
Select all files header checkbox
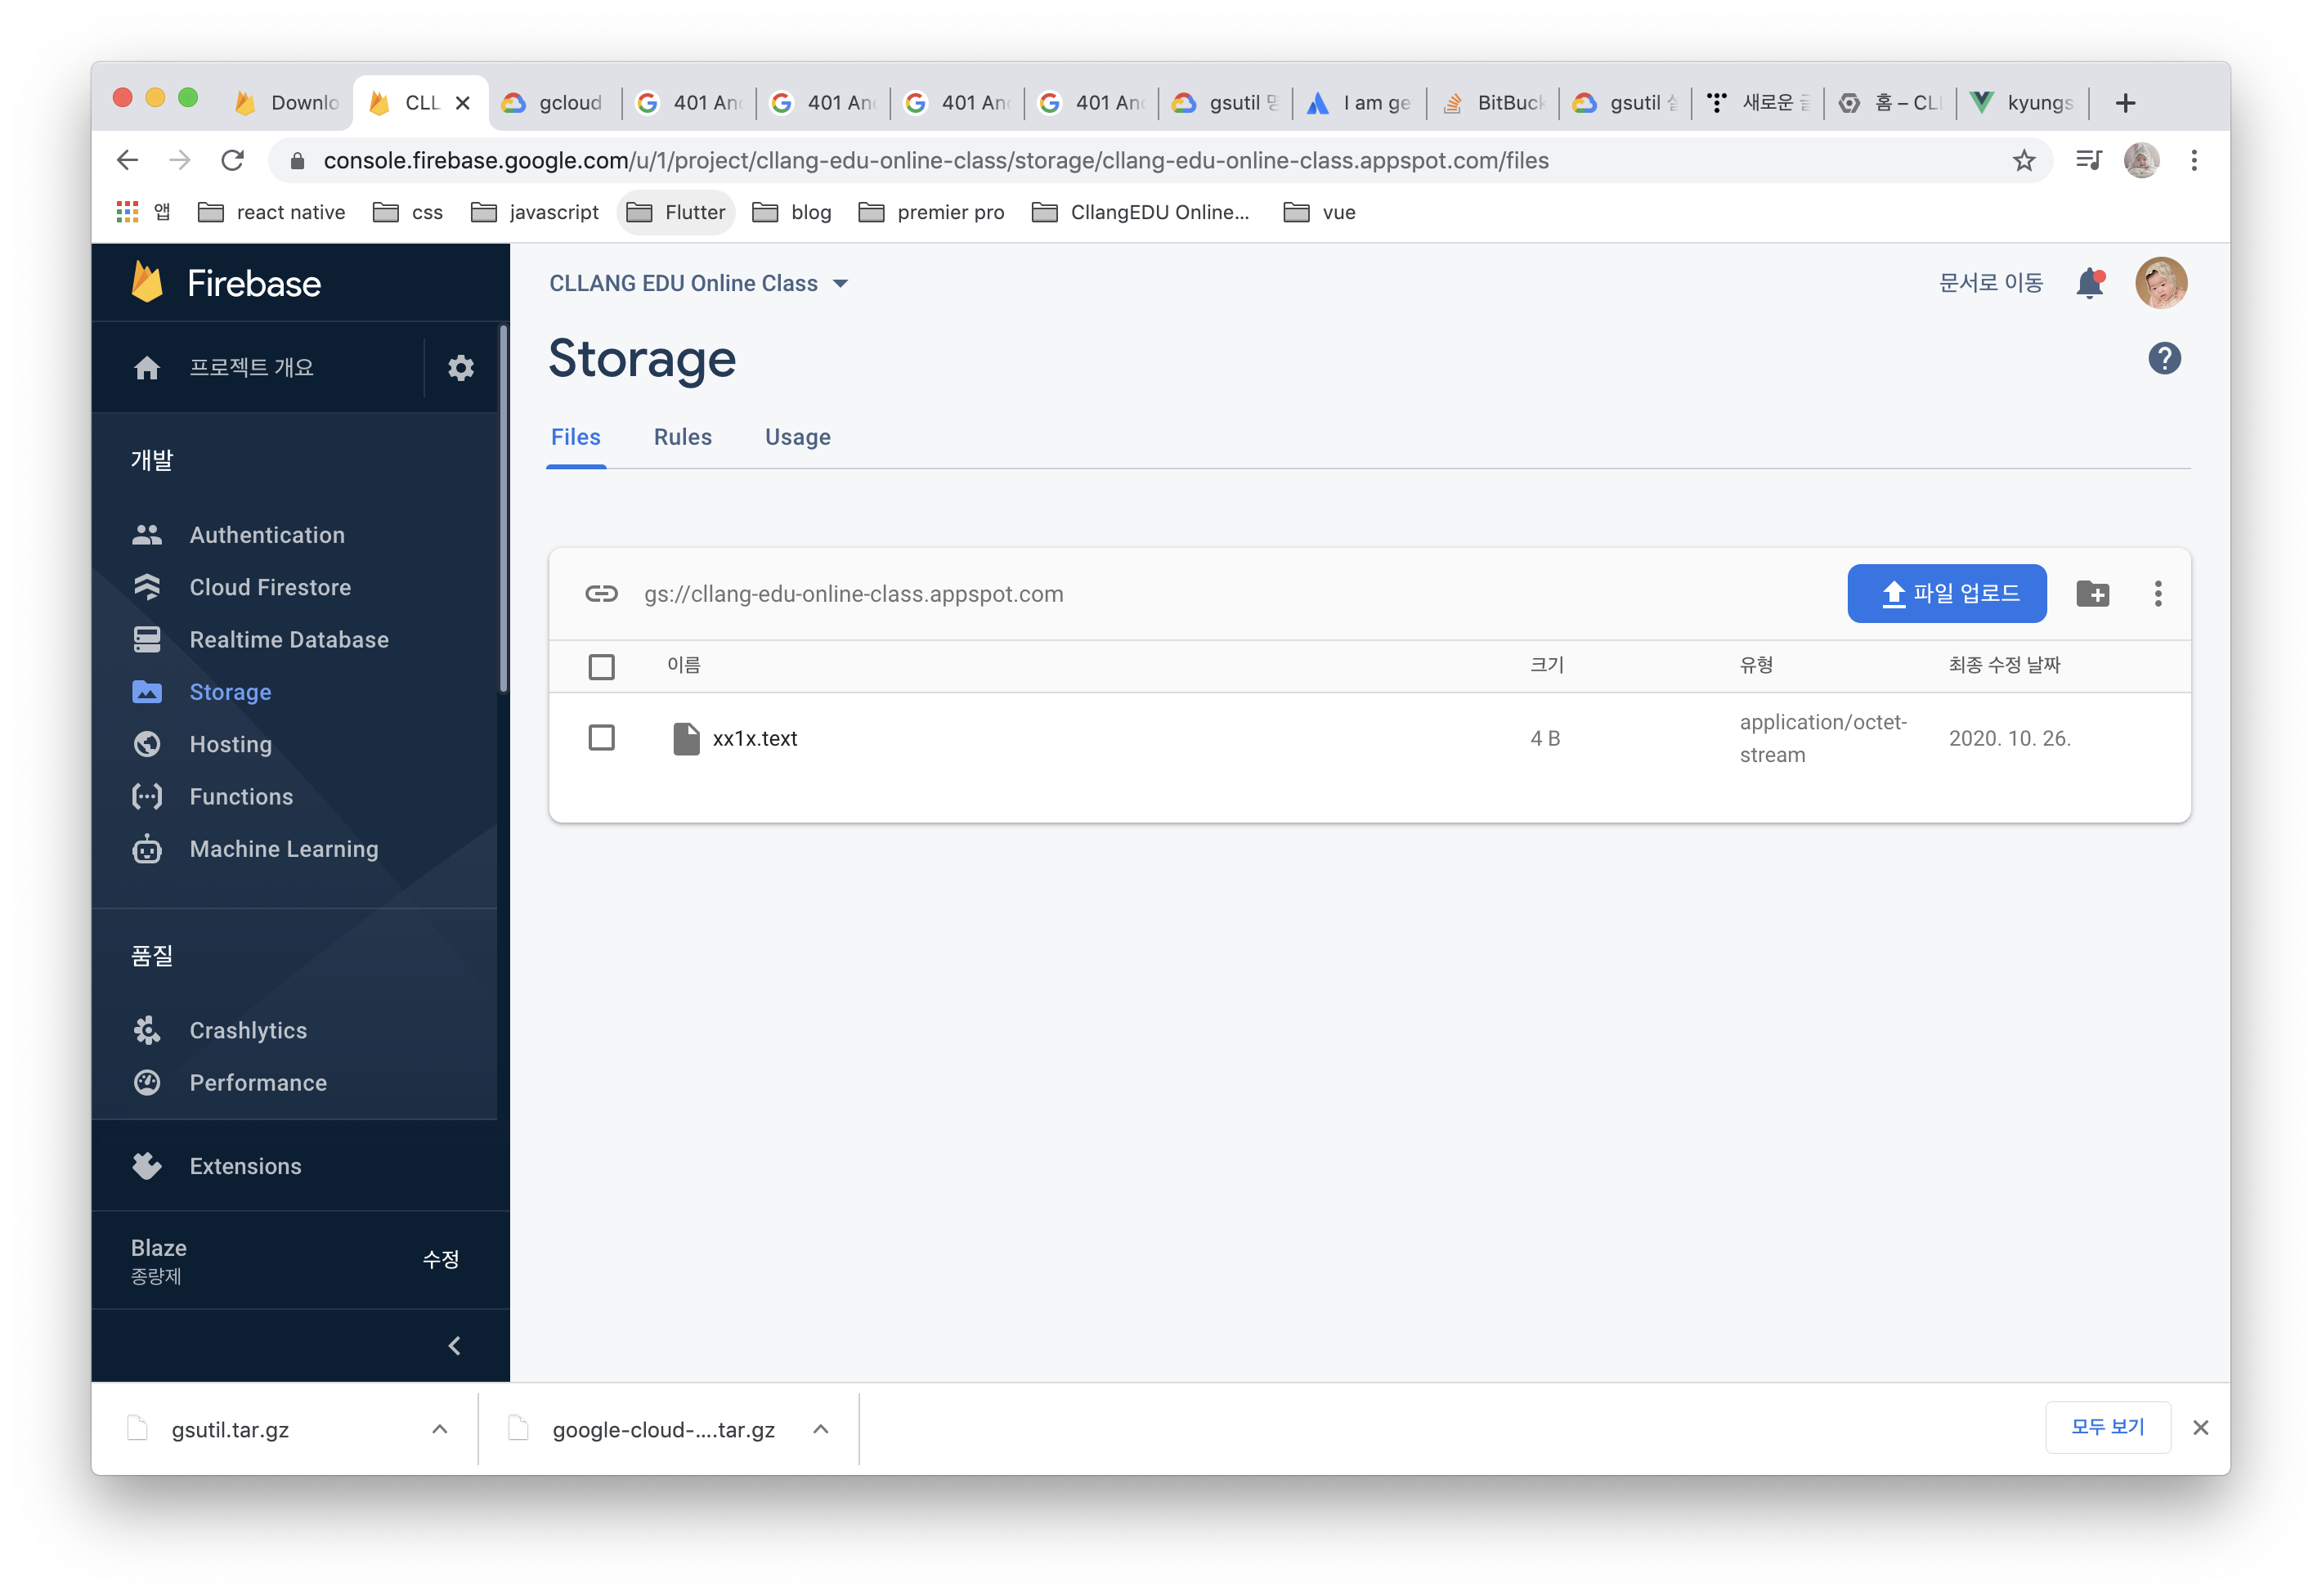click(x=601, y=667)
